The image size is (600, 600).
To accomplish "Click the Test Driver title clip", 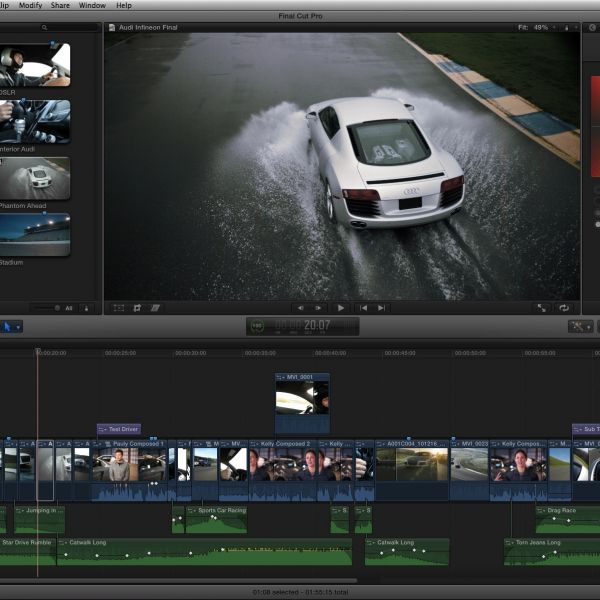I will (x=118, y=429).
